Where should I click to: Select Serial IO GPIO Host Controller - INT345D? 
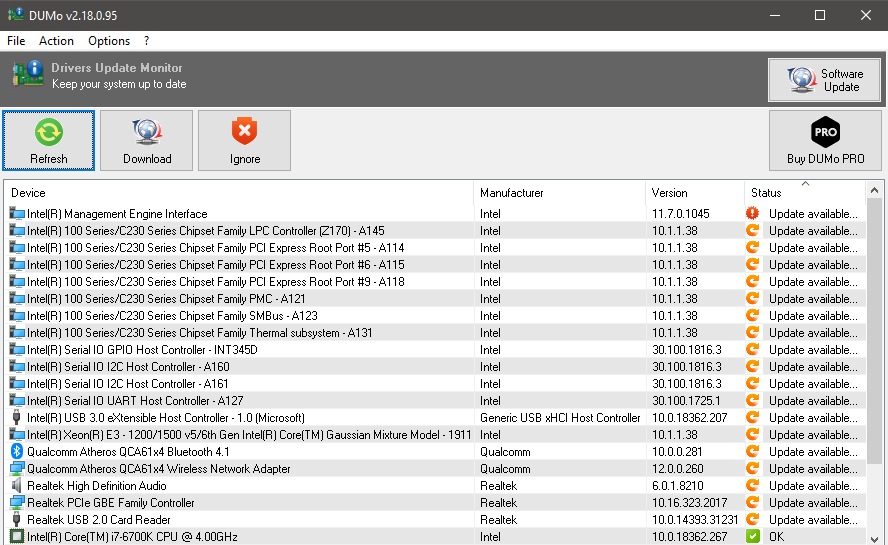pyautogui.click(x=142, y=350)
